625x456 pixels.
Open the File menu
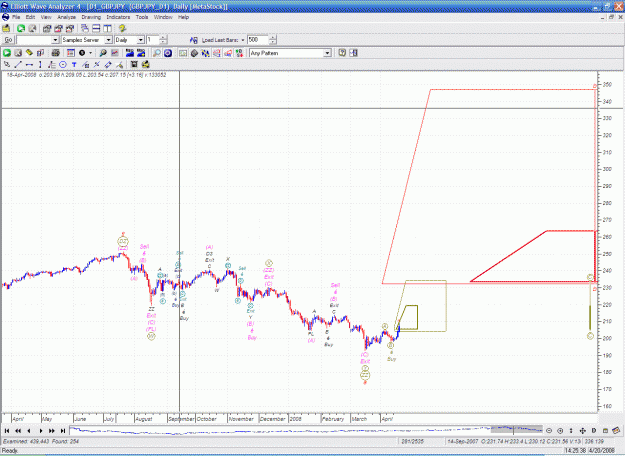(x=16, y=17)
